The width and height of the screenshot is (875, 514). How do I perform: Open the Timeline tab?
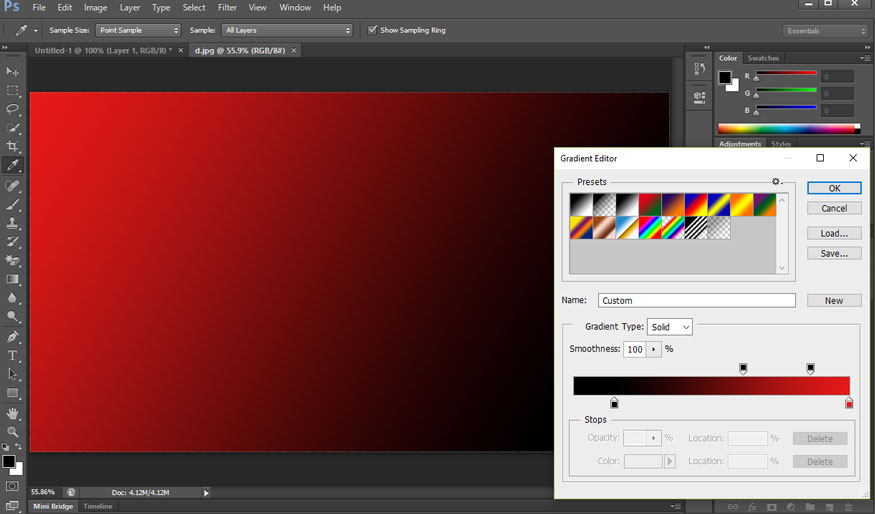point(98,506)
